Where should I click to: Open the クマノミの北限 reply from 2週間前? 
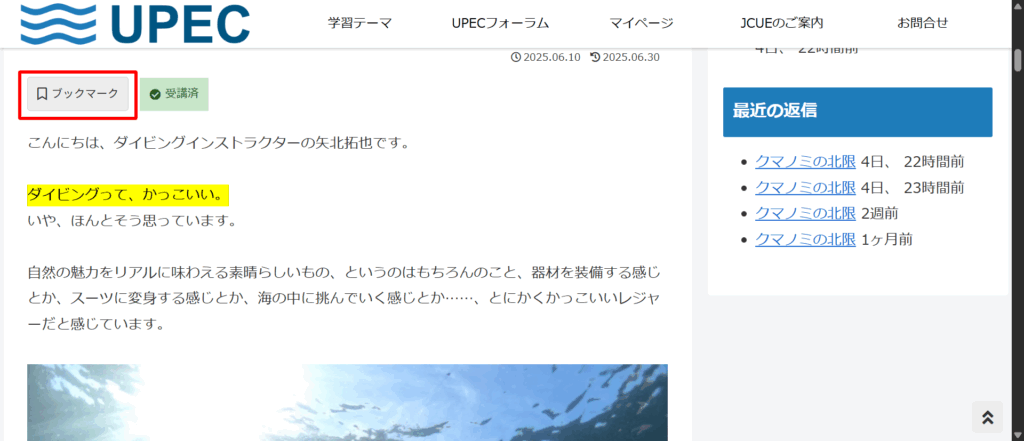tap(805, 213)
